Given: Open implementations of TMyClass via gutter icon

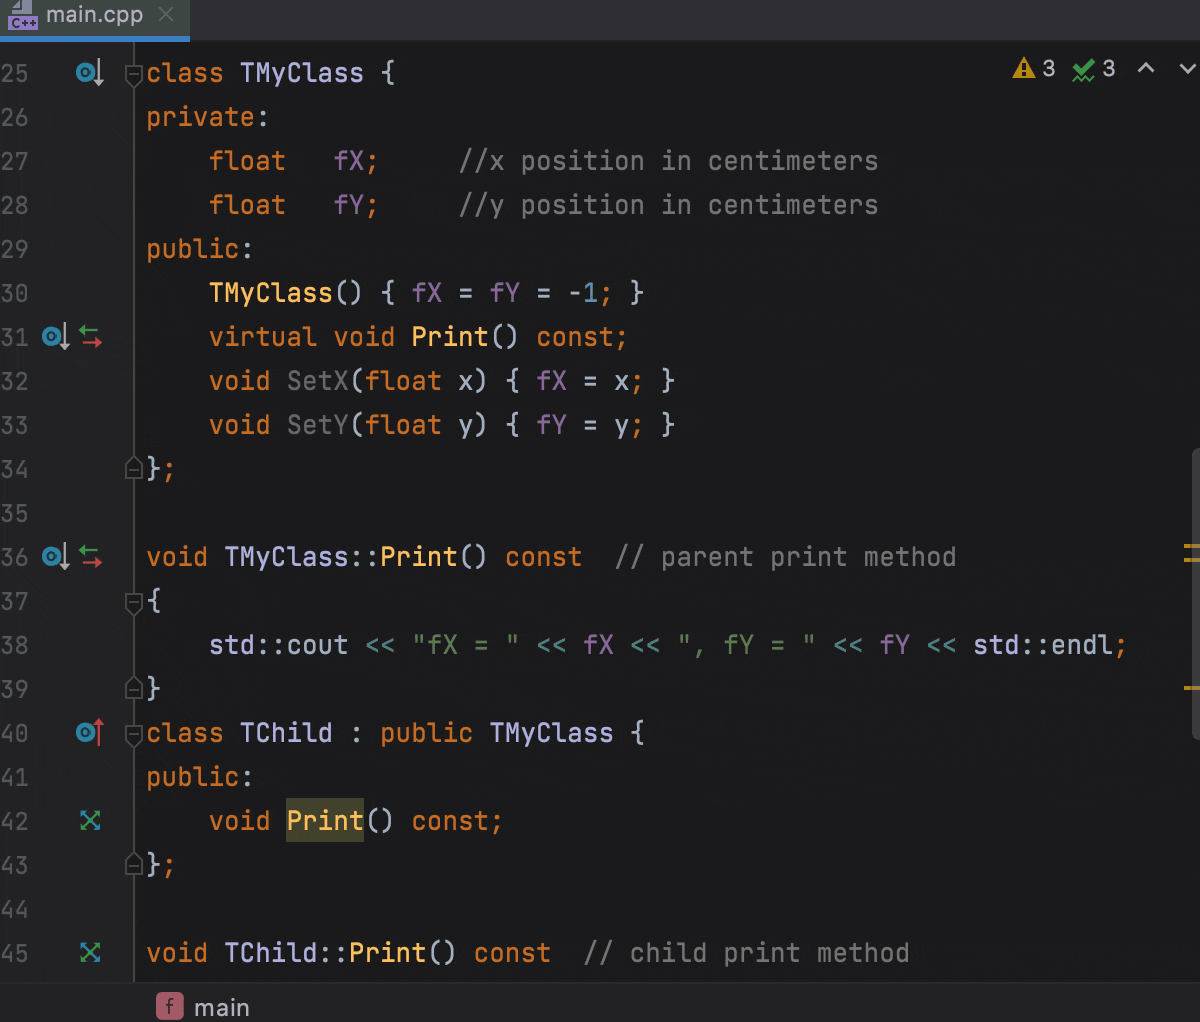Looking at the screenshot, I should pos(88,72).
